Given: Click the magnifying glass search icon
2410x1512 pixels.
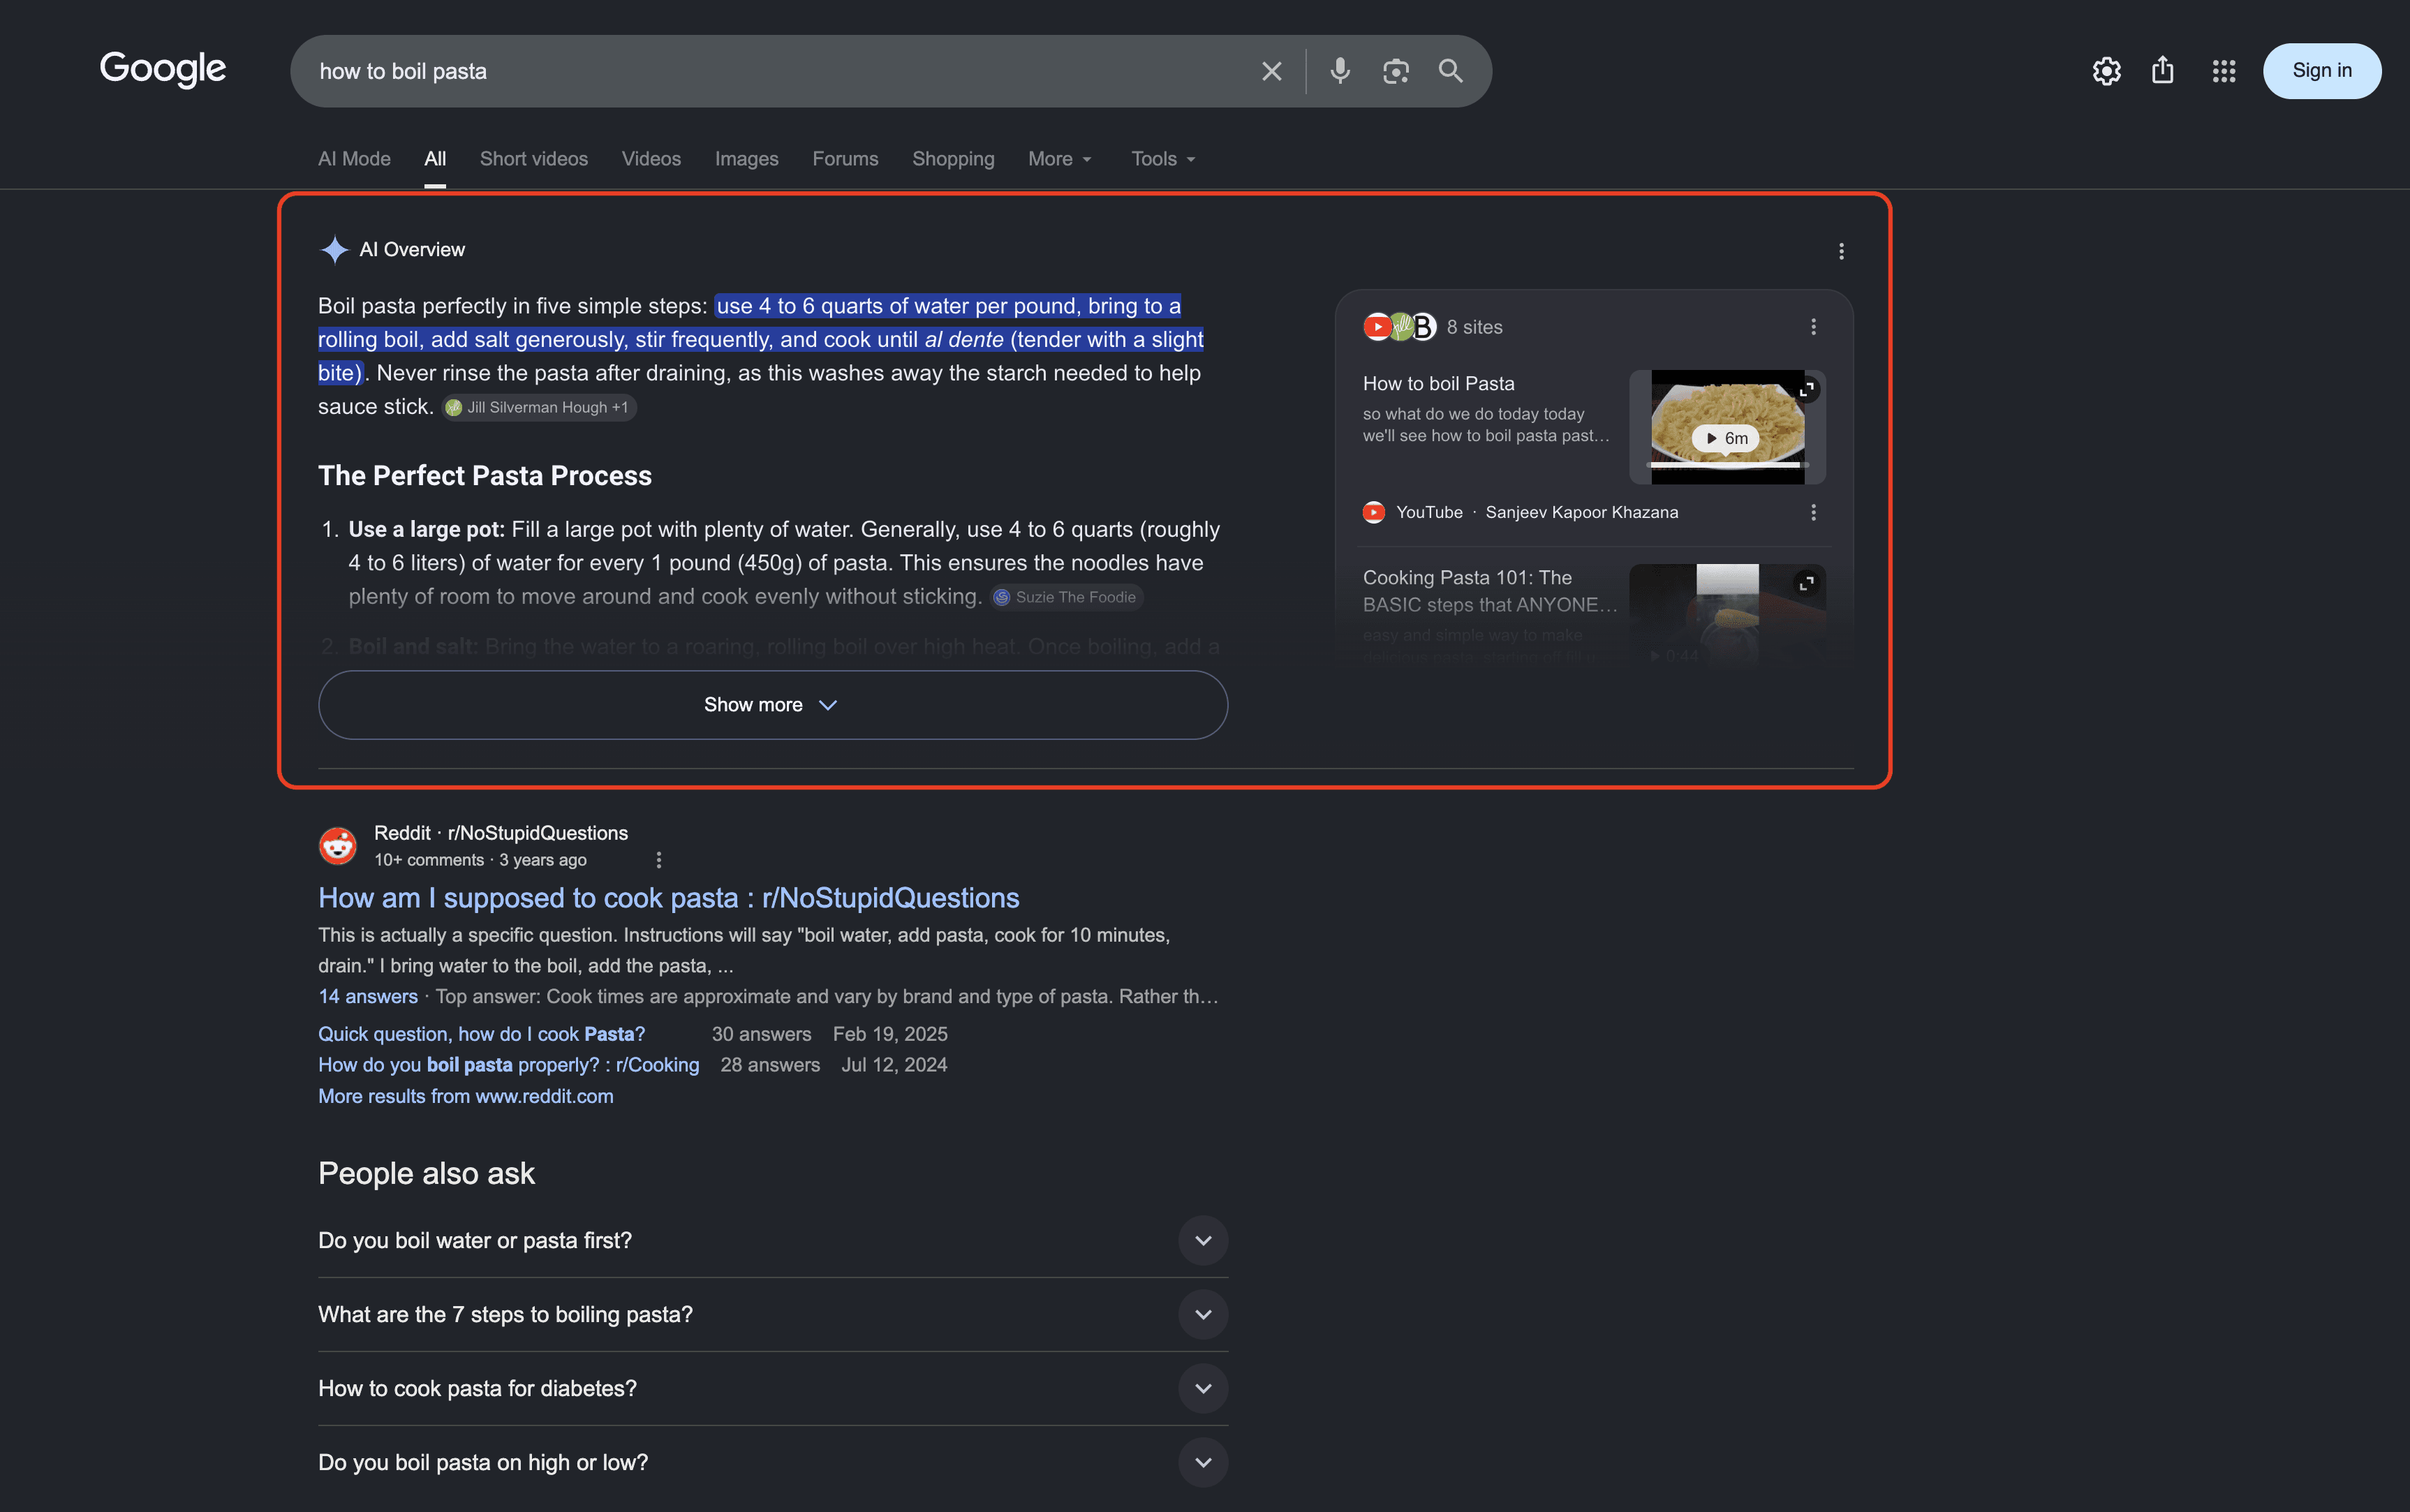Looking at the screenshot, I should pos(1450,71).
